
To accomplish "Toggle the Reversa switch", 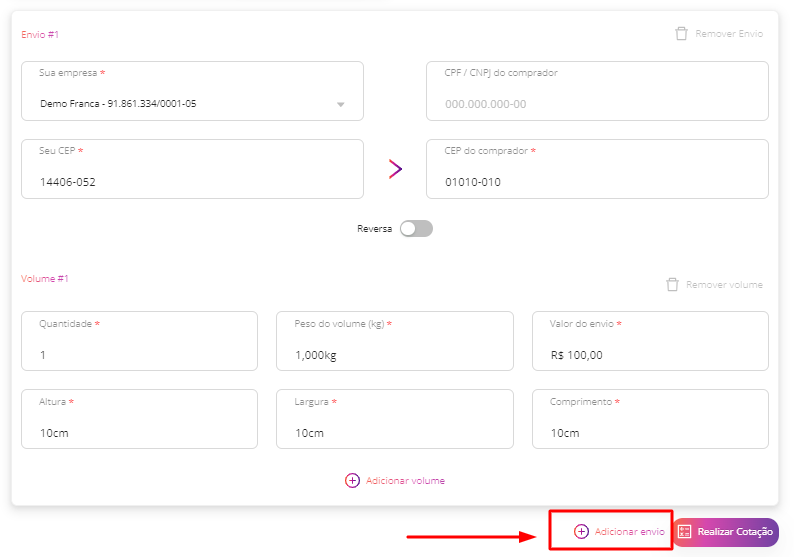I will [416, 228].
